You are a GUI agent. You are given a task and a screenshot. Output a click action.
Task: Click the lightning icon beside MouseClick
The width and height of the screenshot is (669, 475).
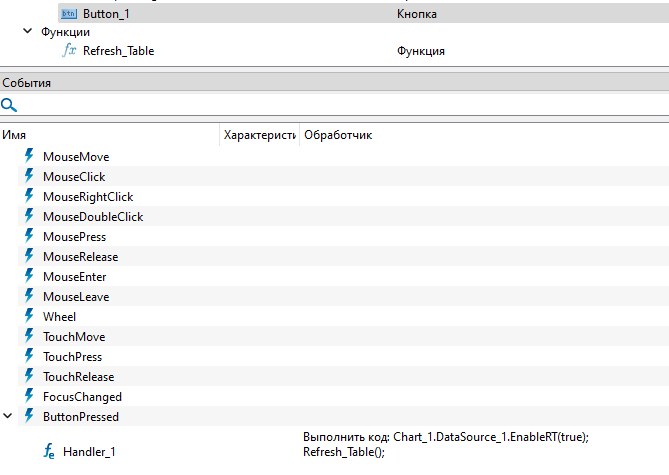(29, 176)
